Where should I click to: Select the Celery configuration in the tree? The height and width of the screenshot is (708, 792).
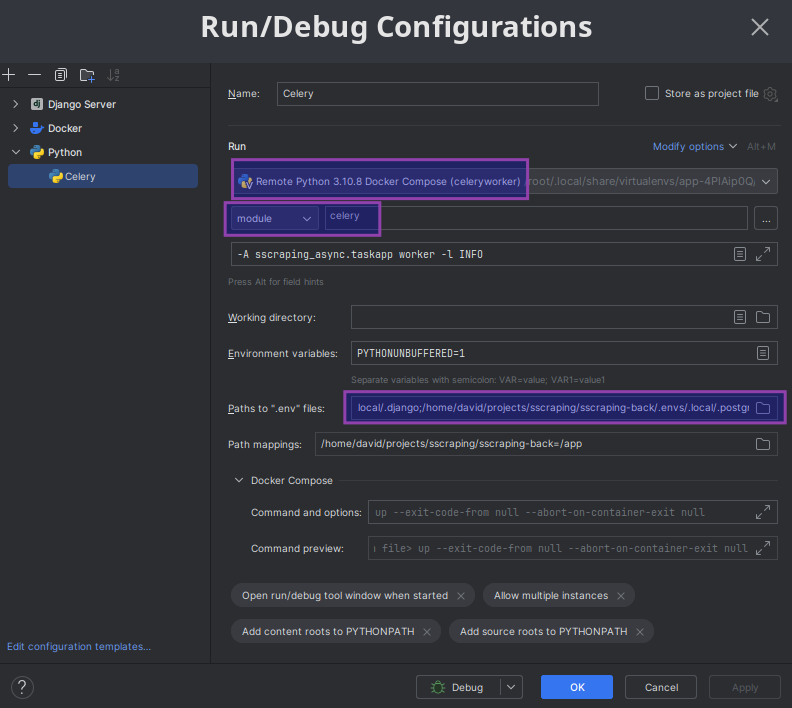click(x=103, y=176)
